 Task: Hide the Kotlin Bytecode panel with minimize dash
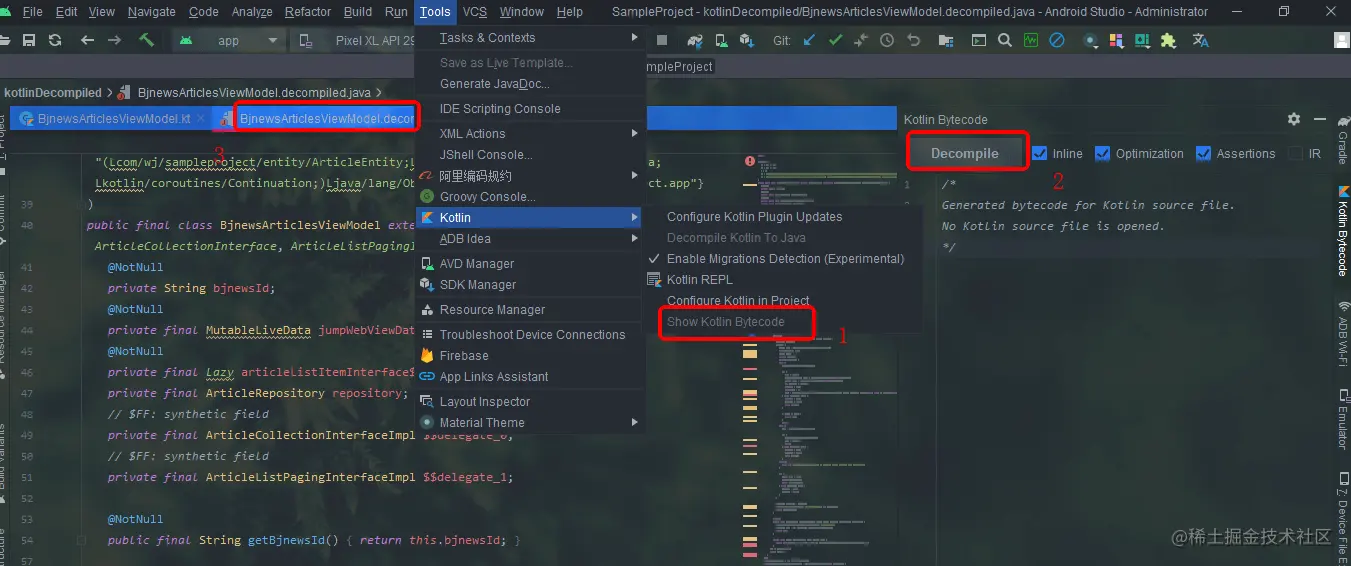click(1320, 119)
